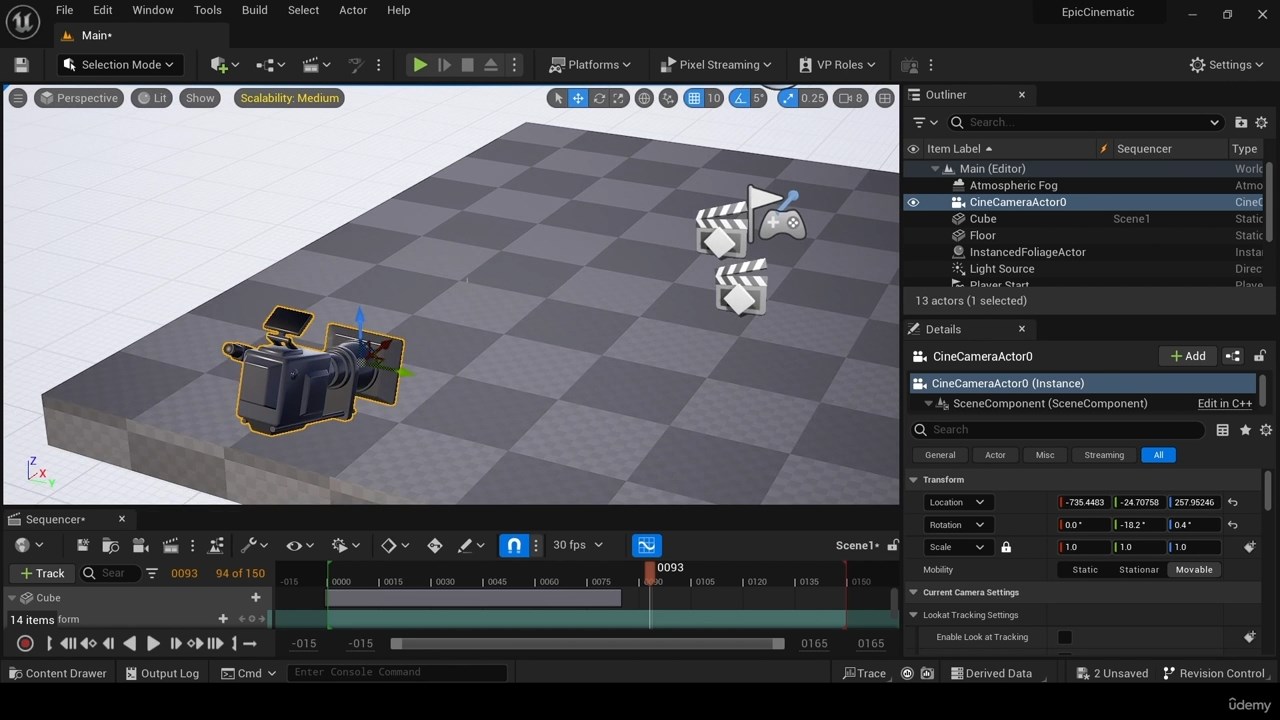Open Sequencer browse-to-asset folder icon
The height and width of the screenshot is (720, 1280).
111,545
